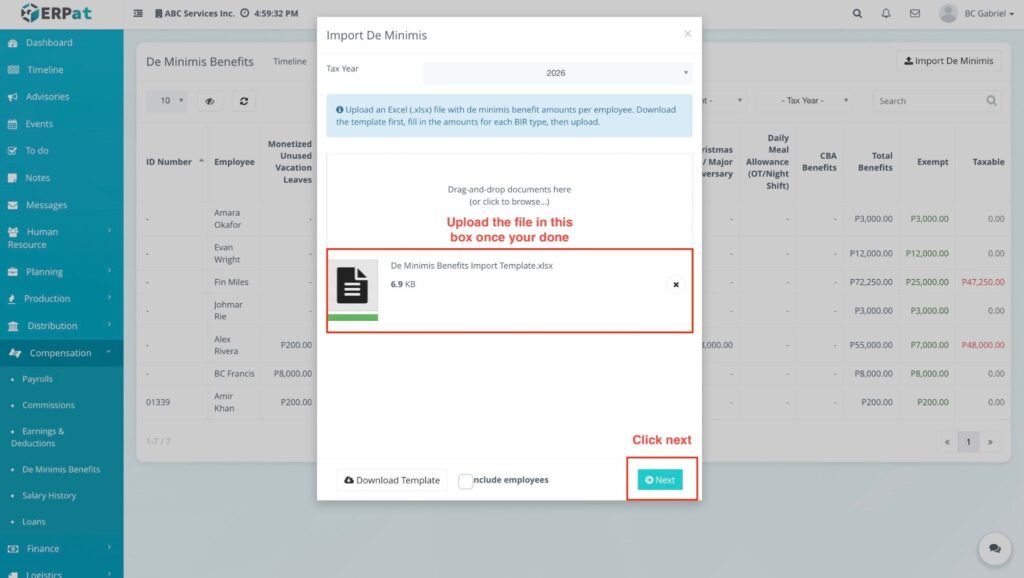The width and height of the screenshot is (1024, 578).
Task: Click the ABC Services Inc. company name
Action: click(x=199, y=13)
